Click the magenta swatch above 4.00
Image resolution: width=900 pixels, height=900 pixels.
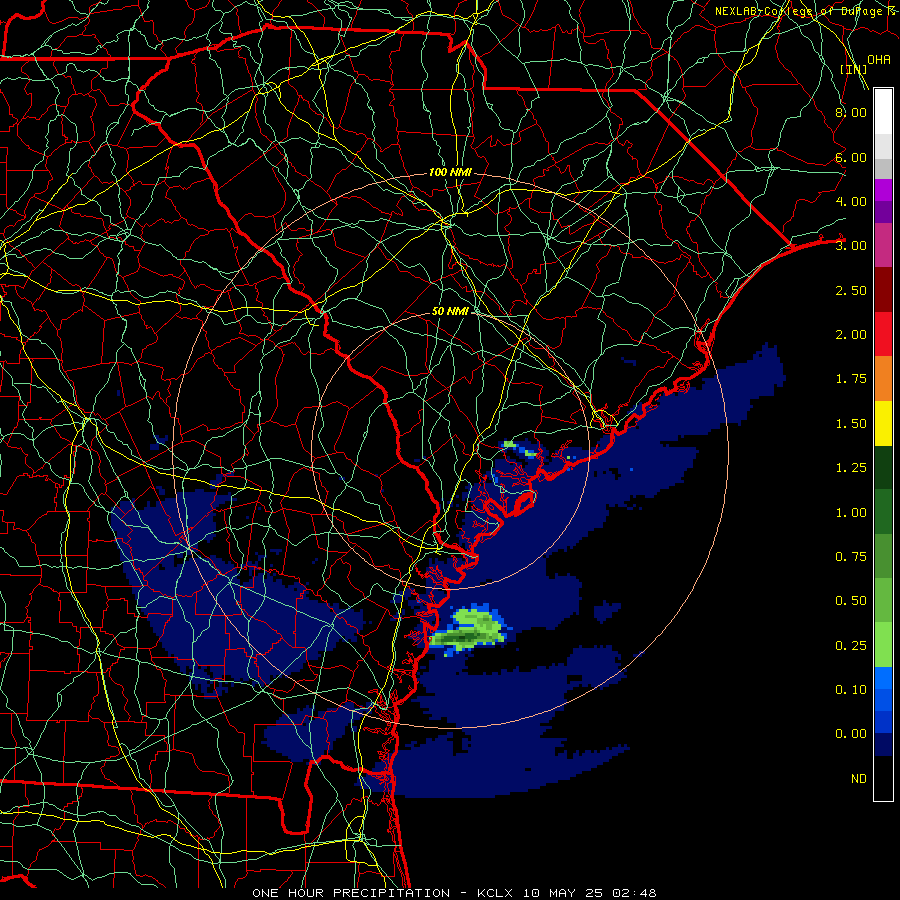pos(883,190)
